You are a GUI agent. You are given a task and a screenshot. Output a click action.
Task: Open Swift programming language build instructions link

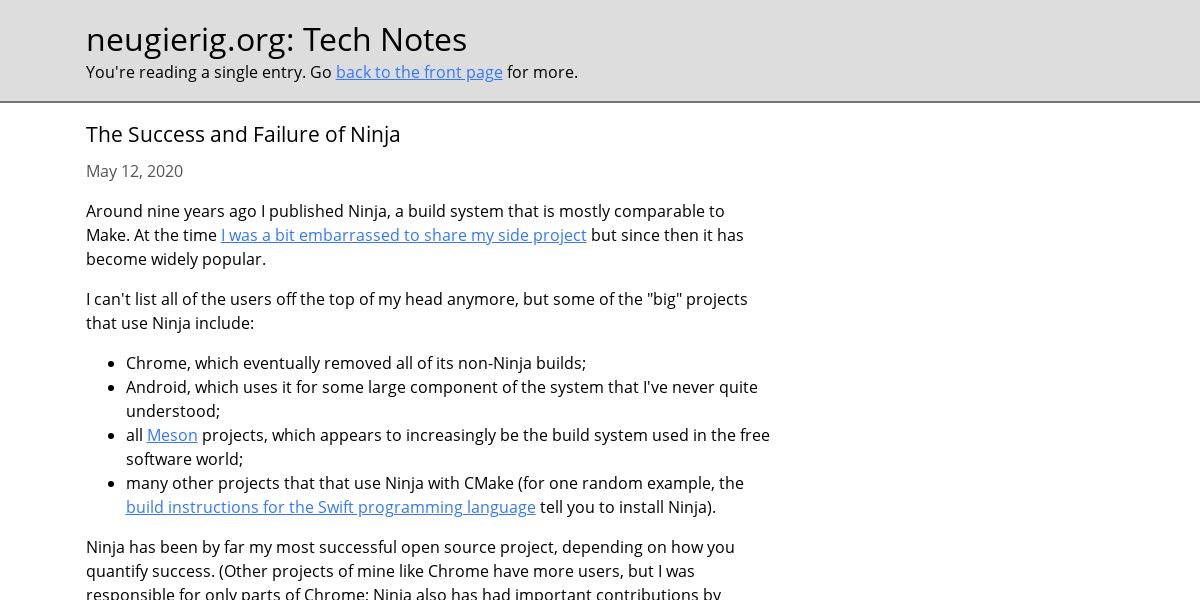point(331,507)
